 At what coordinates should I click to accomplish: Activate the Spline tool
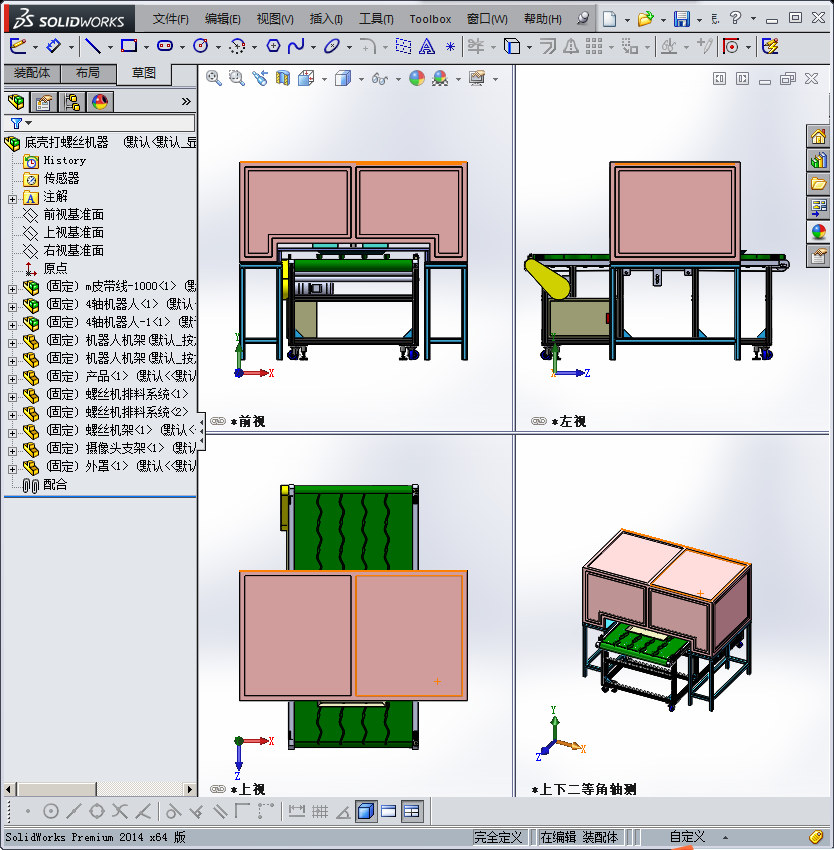(x=296, y=46)
